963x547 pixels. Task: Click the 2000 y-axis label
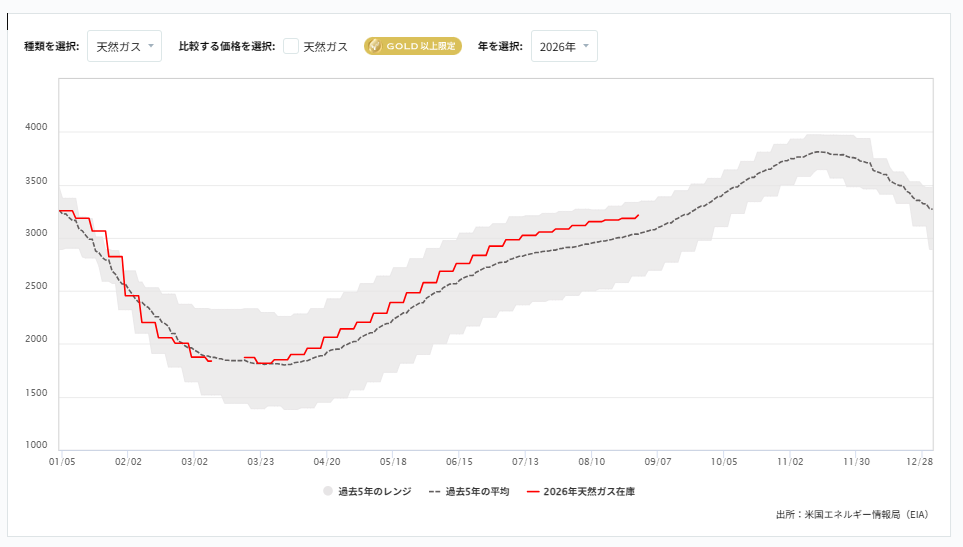[x=36, y=339]
